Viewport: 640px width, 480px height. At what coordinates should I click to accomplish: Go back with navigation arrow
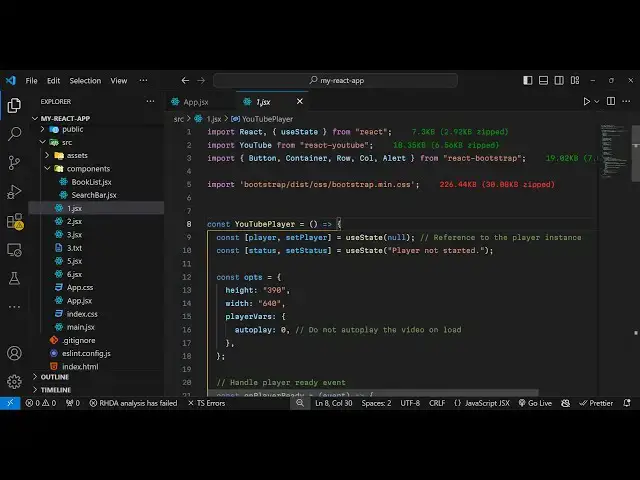click(x=185, y=80)
